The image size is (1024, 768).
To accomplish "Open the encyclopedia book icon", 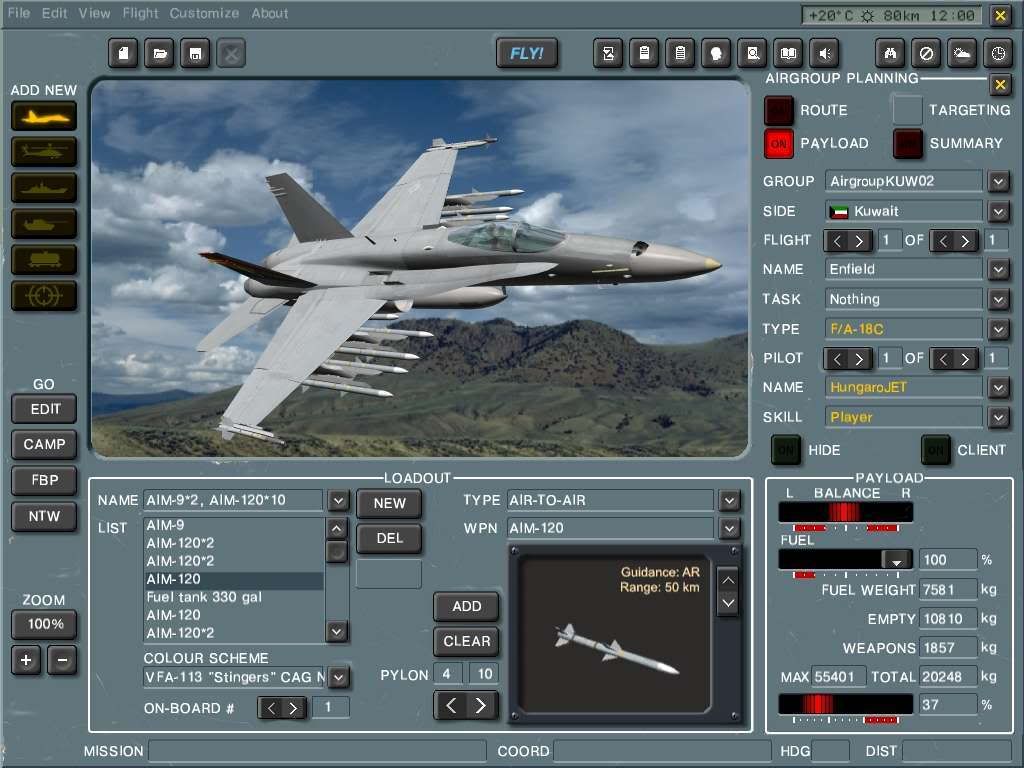I will pyautogui.click(x=789, y=53).
